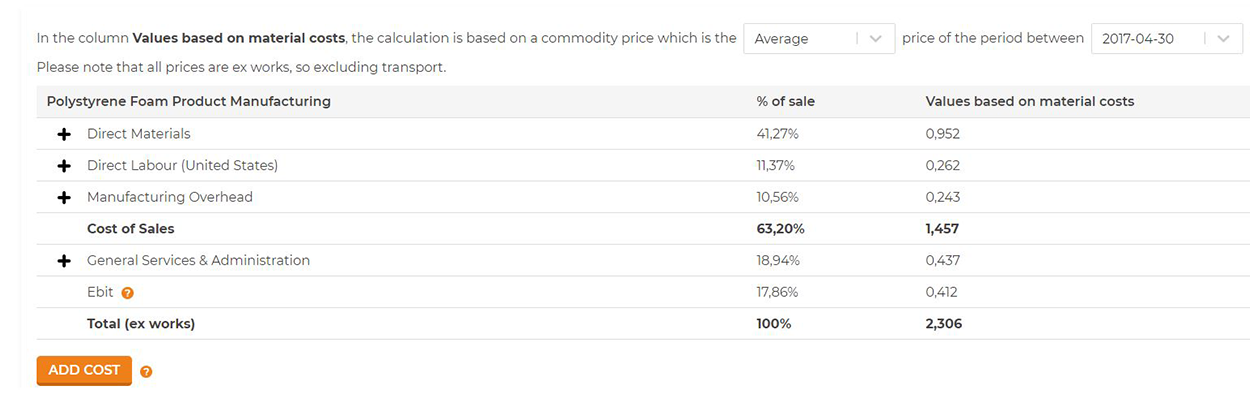
Task: Click the chevron arrow on Average dropdown
Action: point(876,39)
